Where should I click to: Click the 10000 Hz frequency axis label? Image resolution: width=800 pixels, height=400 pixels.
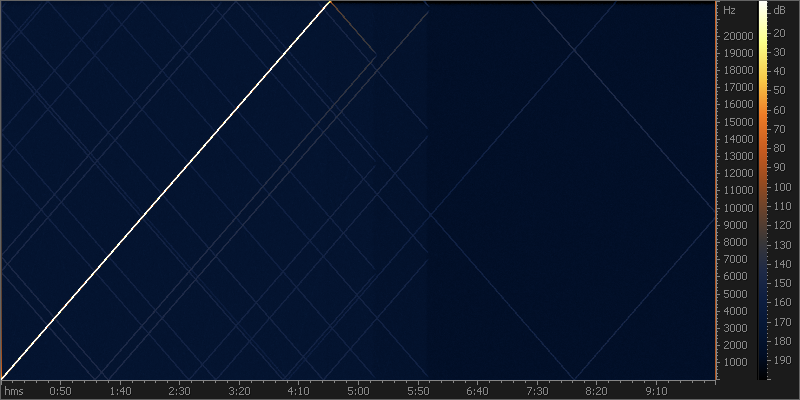tap(738, 208)
